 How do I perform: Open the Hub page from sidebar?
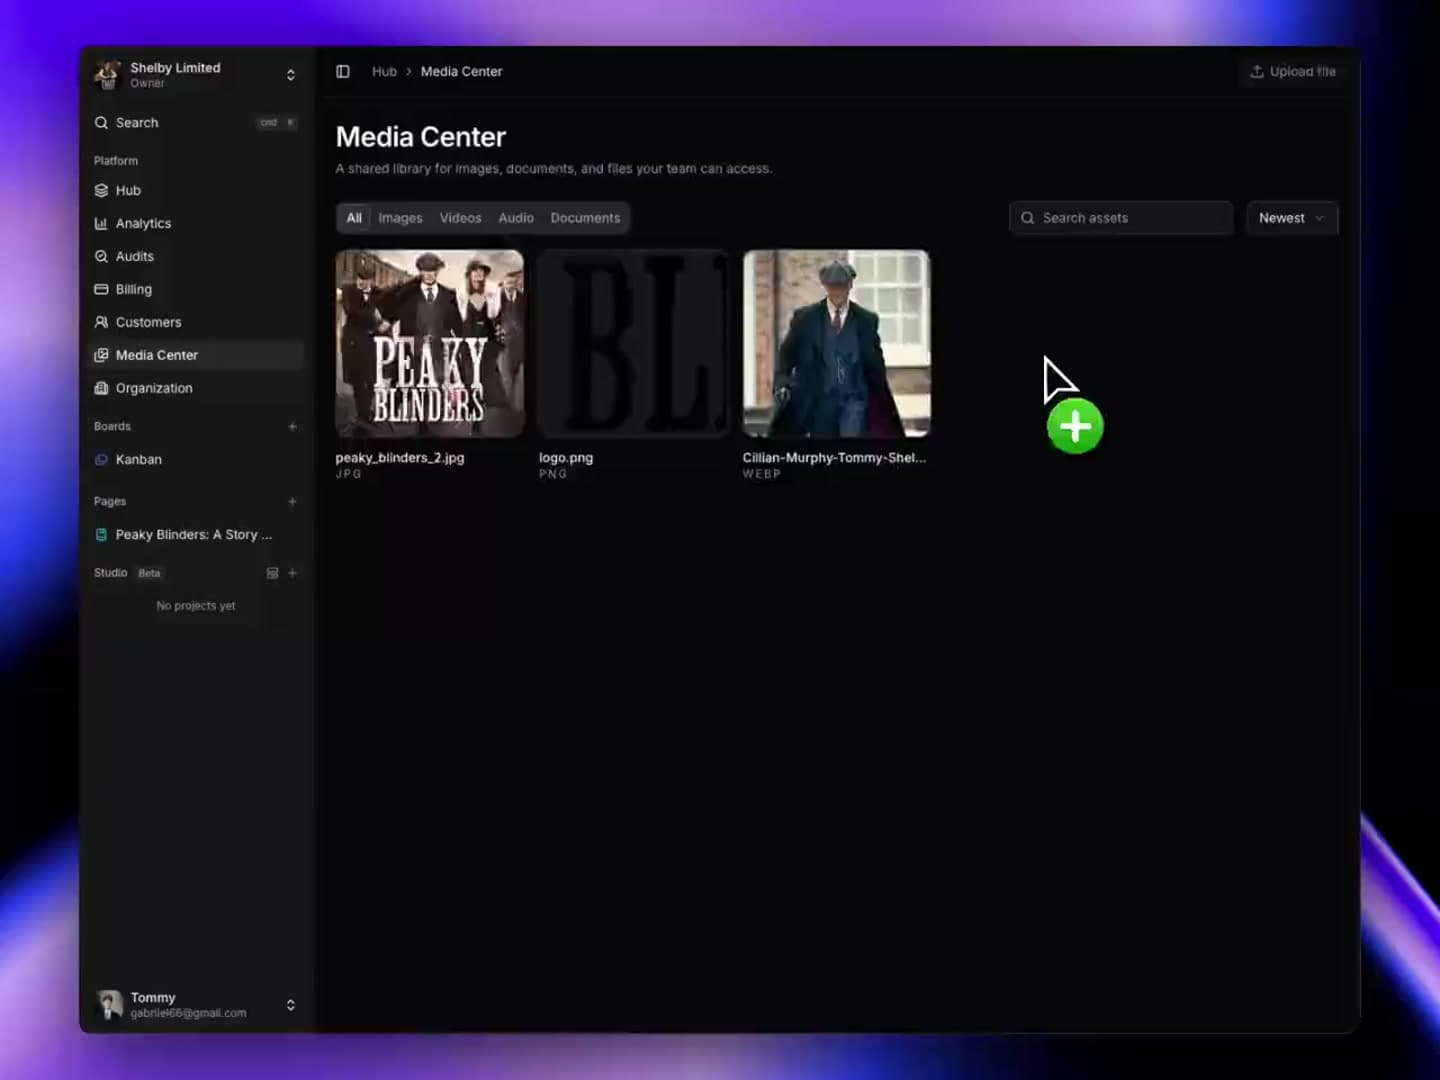196,190
